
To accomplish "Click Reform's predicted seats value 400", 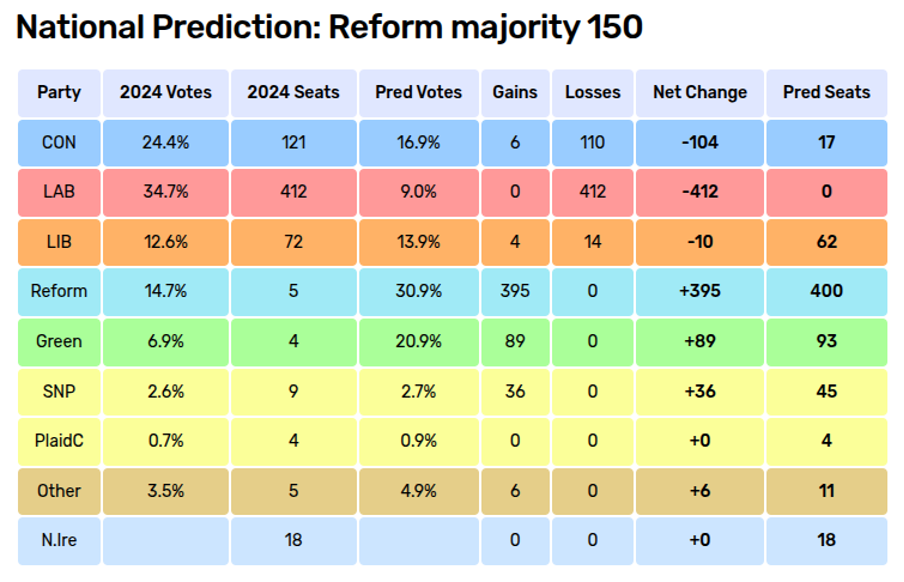I will (826, 292).
